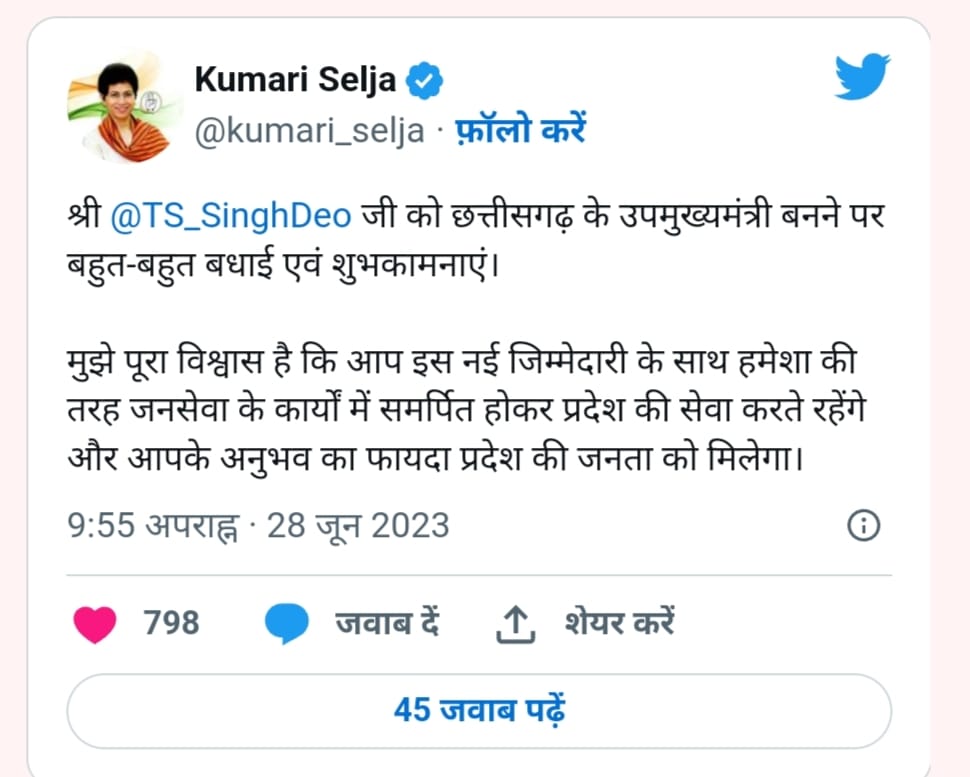
Task: Click the फ़ॉलो करें follow link
Action: [x=520, y=129]
